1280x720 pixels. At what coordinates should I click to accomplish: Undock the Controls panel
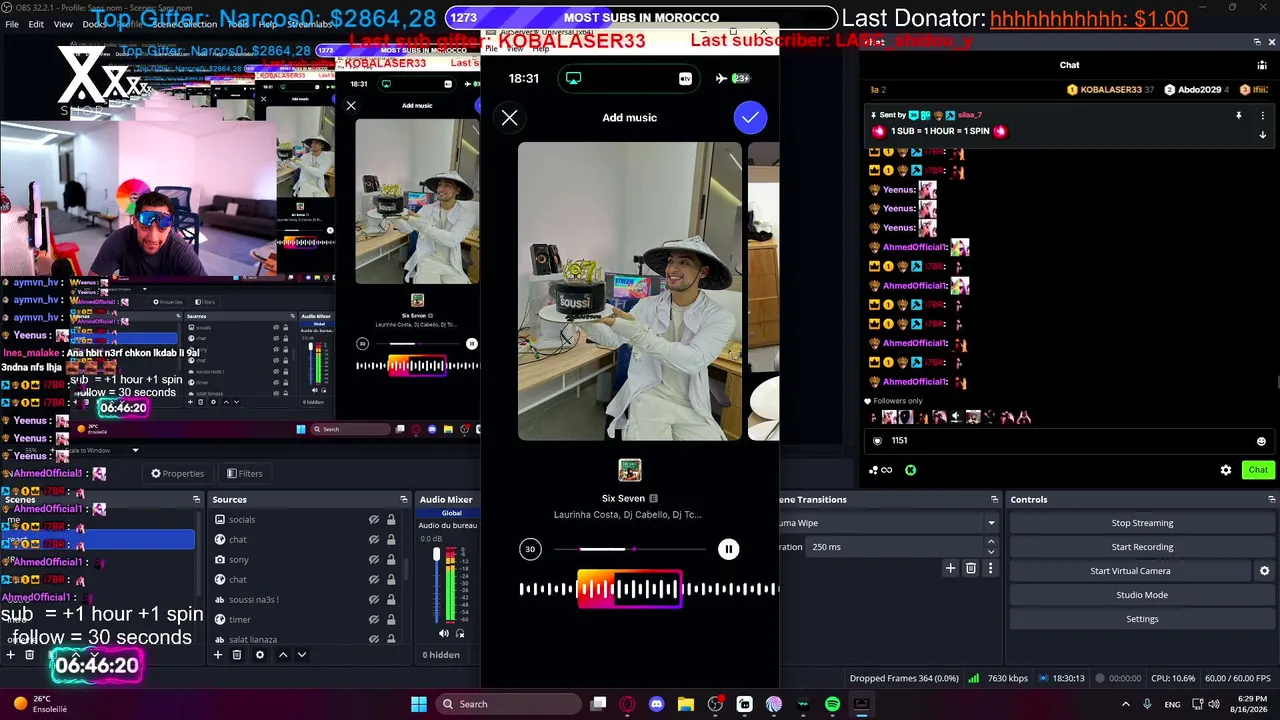tap(1271, 499)
